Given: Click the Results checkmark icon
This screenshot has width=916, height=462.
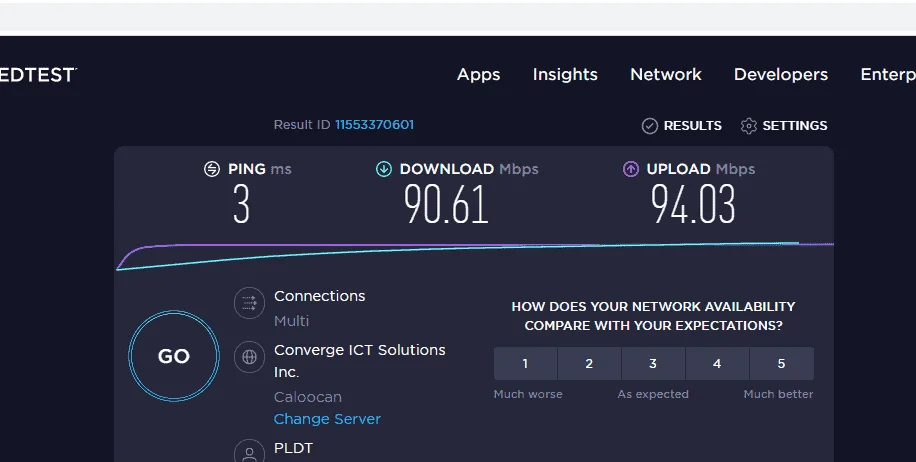Looking at the screenshot, I should (650, 126).
